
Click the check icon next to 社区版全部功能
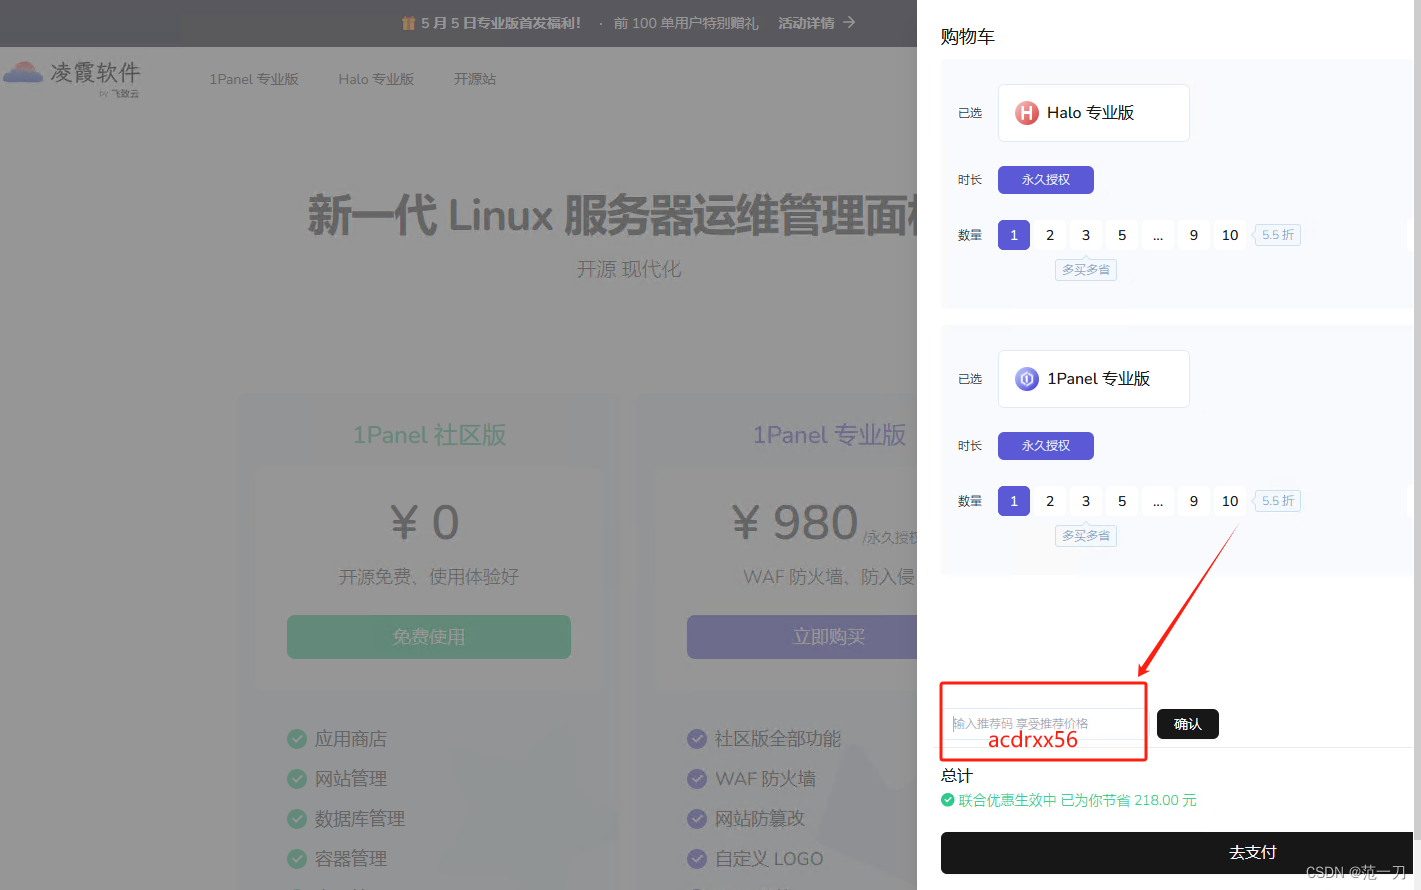(x=697, y=739)
